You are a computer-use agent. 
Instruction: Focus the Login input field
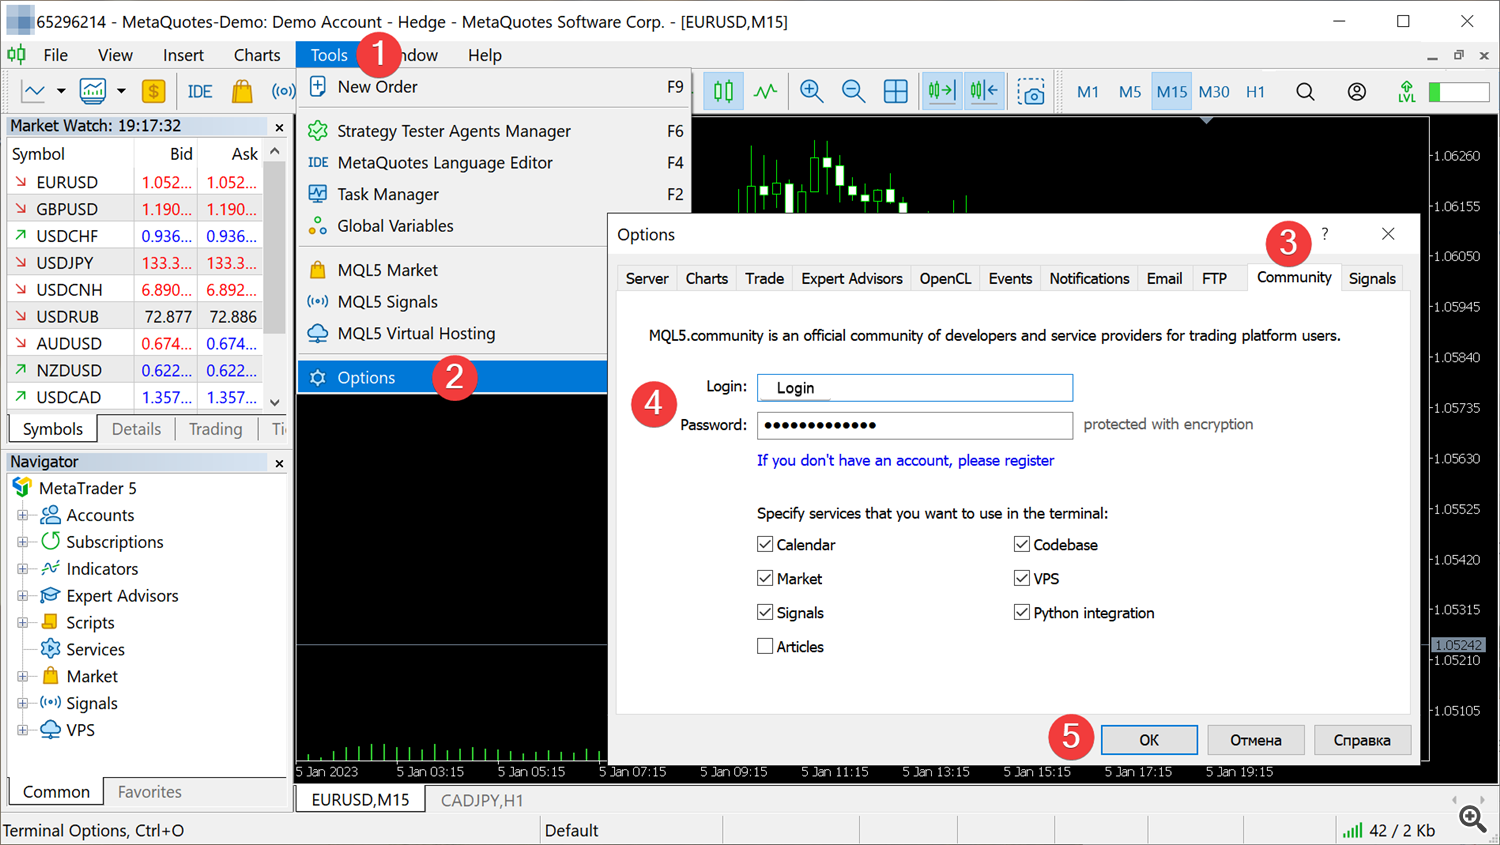(915, 388)
